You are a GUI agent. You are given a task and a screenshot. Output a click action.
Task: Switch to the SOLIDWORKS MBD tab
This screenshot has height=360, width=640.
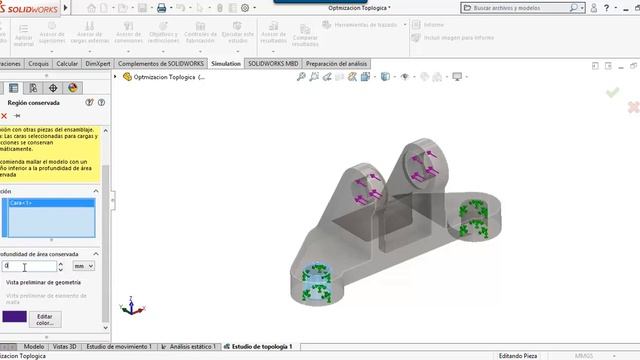tap(273, 64)
